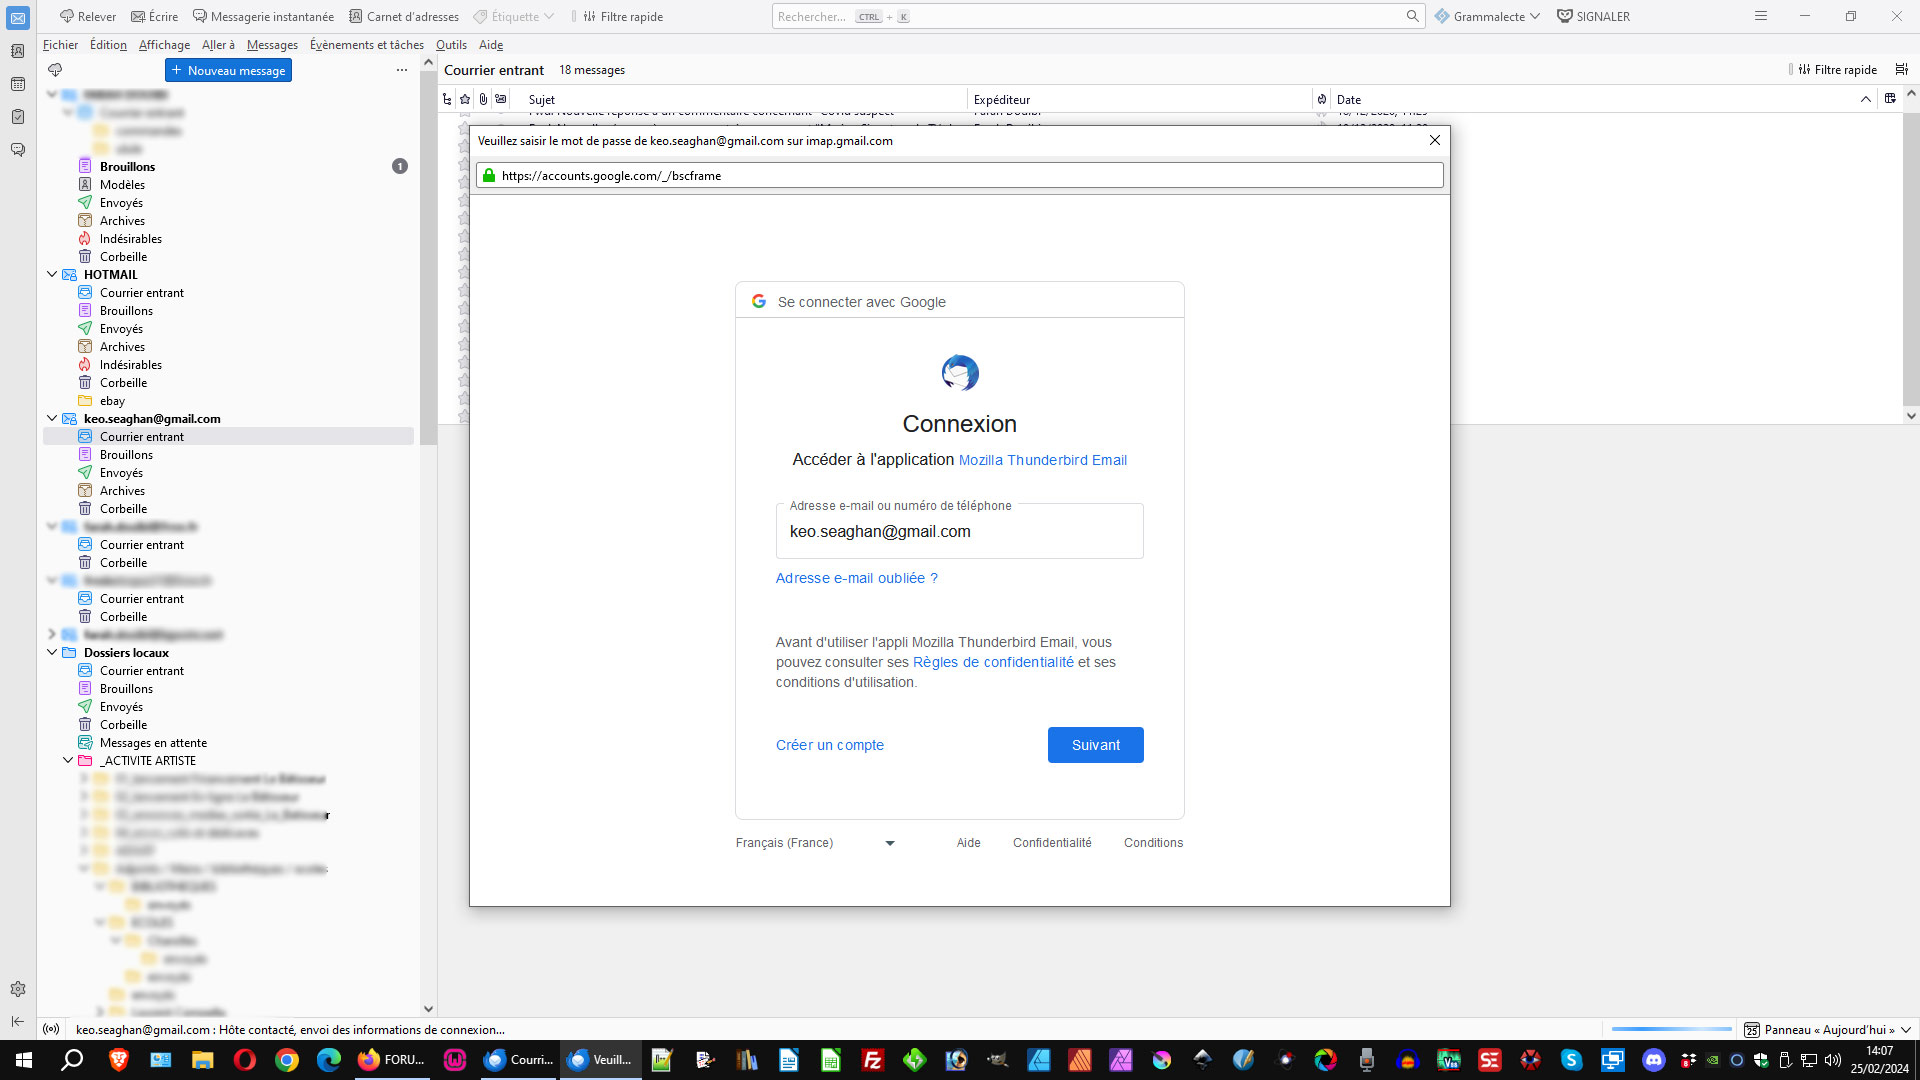Click the online status icon in status bar
The width and height of the screenshot is (1920, 1080).
[51, 1030]
